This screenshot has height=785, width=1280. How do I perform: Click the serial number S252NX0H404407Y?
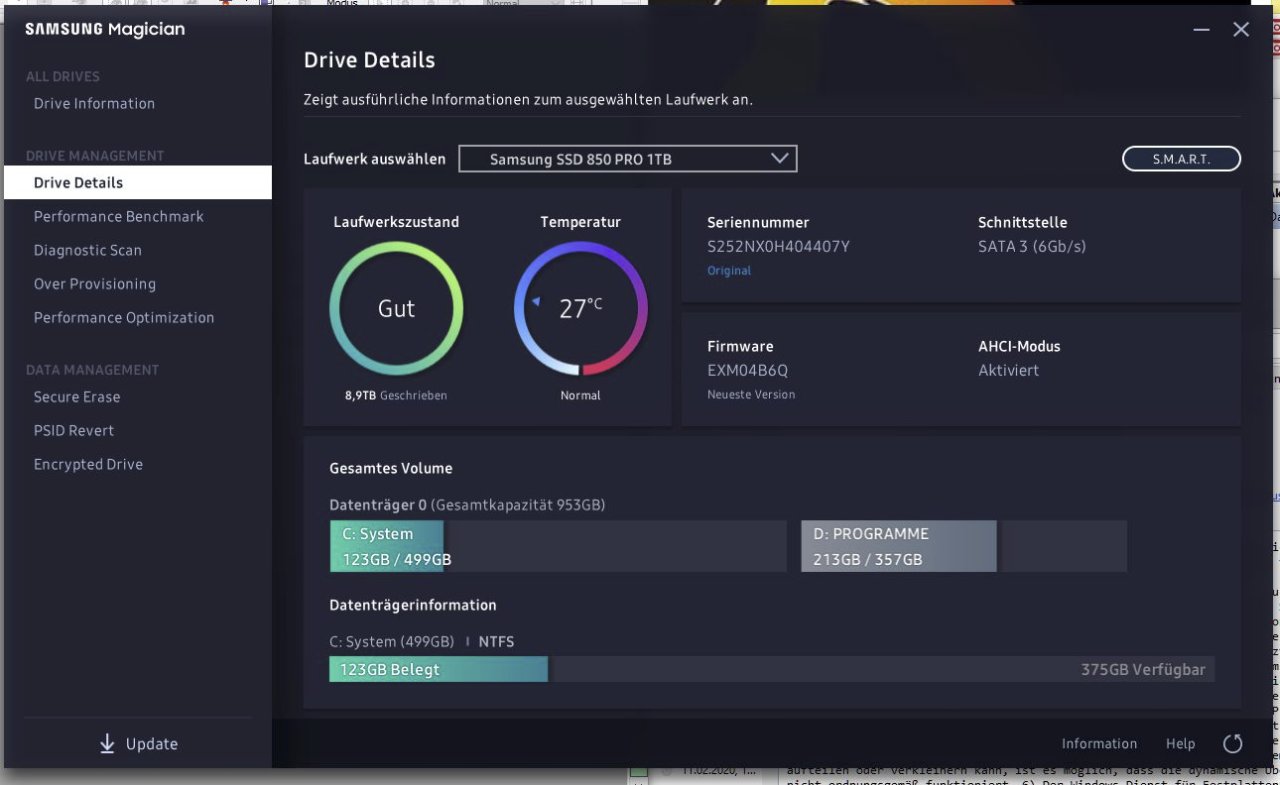[778, 247]
